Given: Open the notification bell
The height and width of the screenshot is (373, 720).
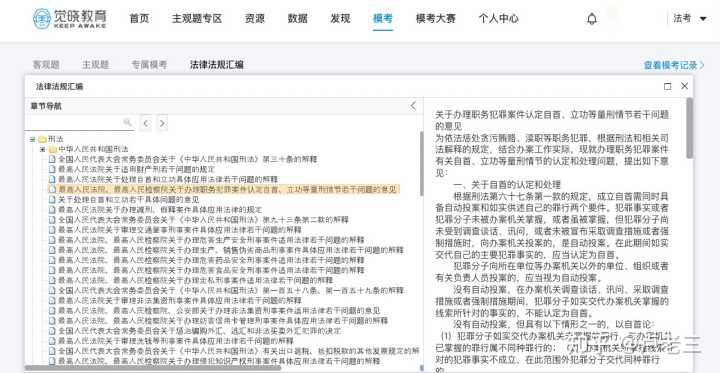Looking at the screenshot, I should [x=592, y=19].
